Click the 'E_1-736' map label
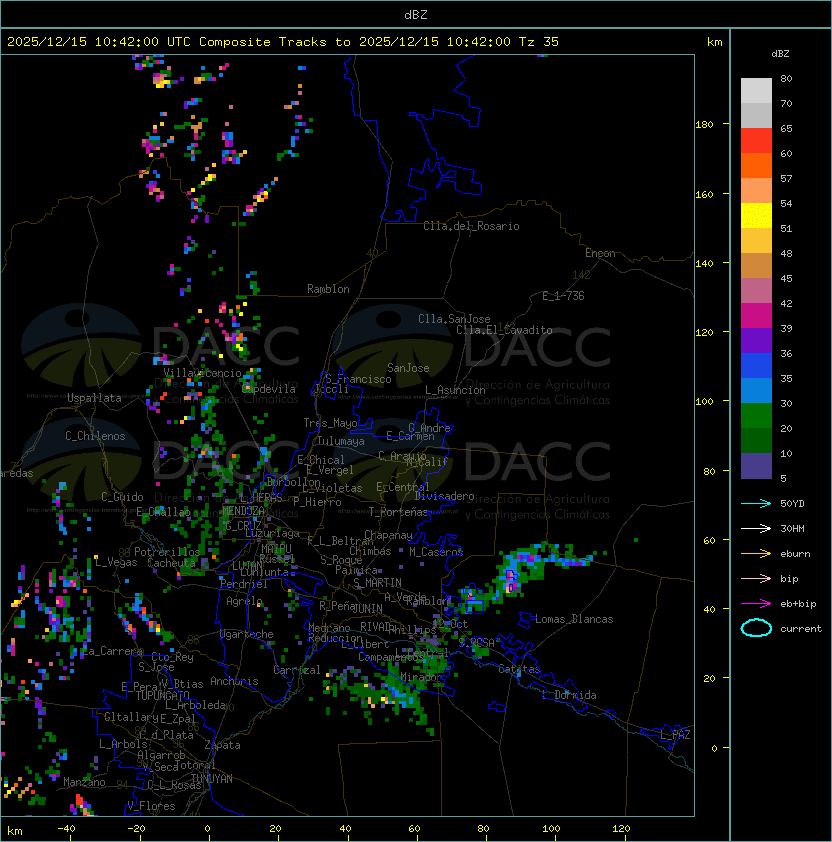The image size is (832, 842). tap(563, 296)
